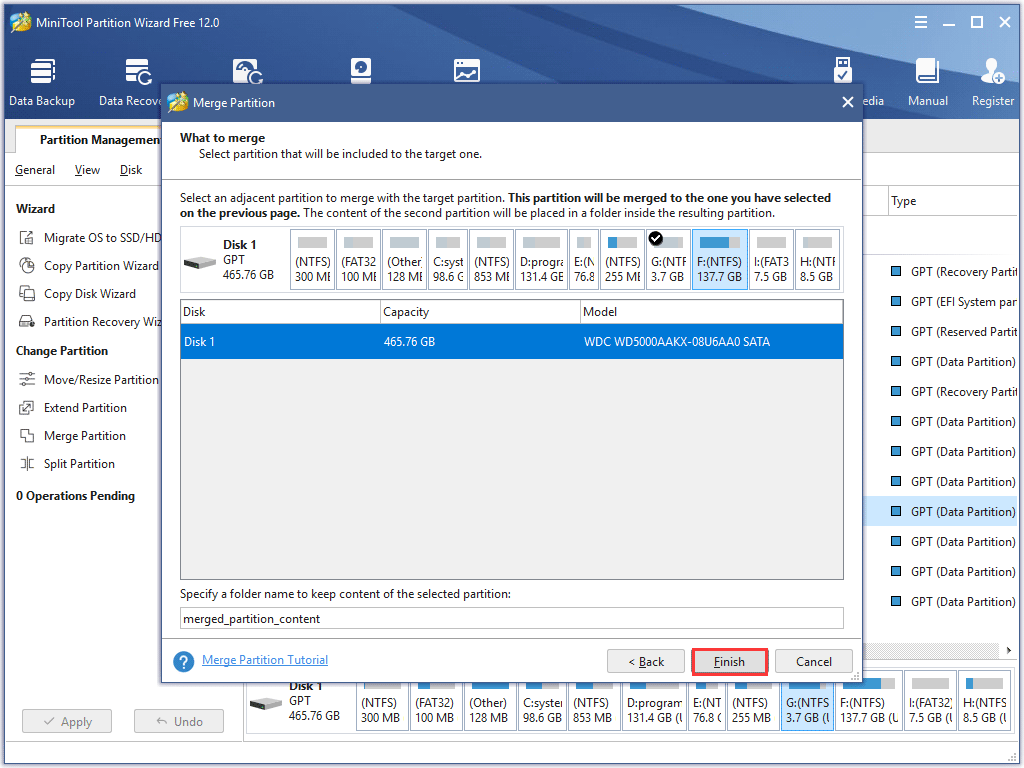Select (Other) 128 MB partition in dialog
The image size is (1024, 768).
[x=404, y=259]
